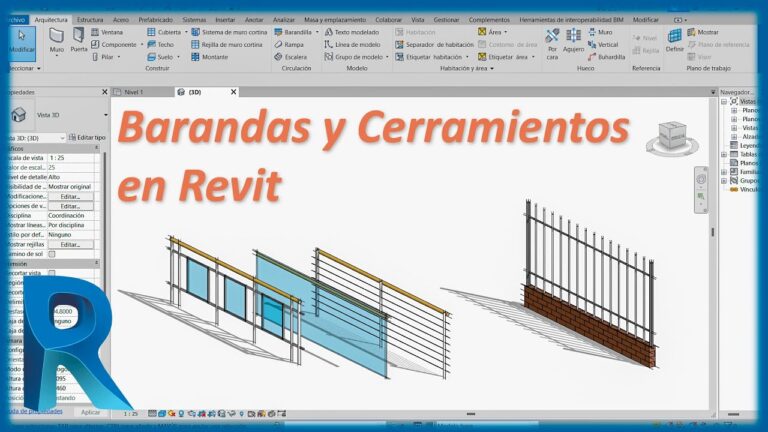Select the Línea de modelo tool
The width and height of the screenshot is (768, 432).
[352, 45]
